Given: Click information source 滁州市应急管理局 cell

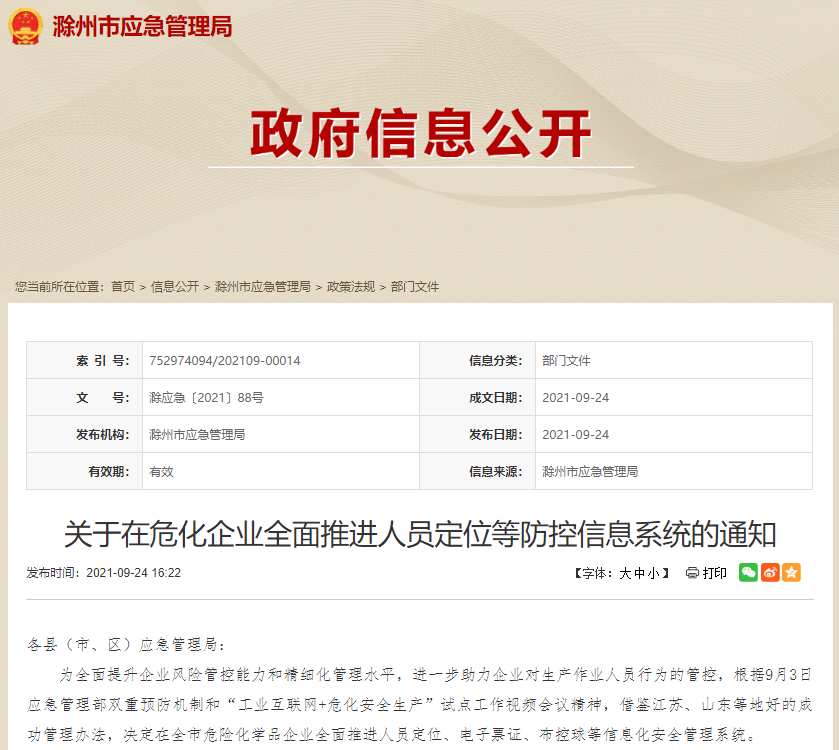Looking at the screenshot, I should click(x=590, y=472).
